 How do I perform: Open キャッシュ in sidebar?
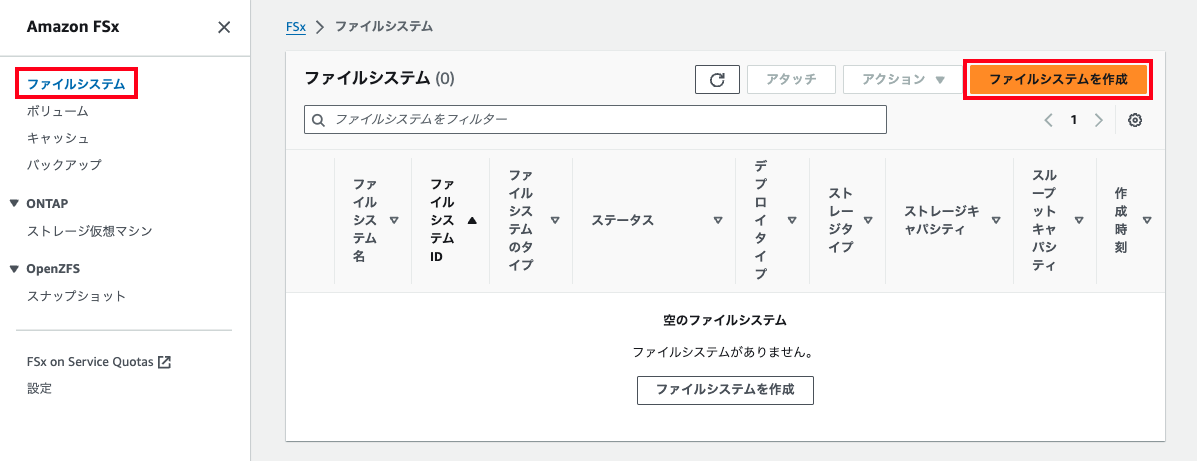click(x=57, y=138)
